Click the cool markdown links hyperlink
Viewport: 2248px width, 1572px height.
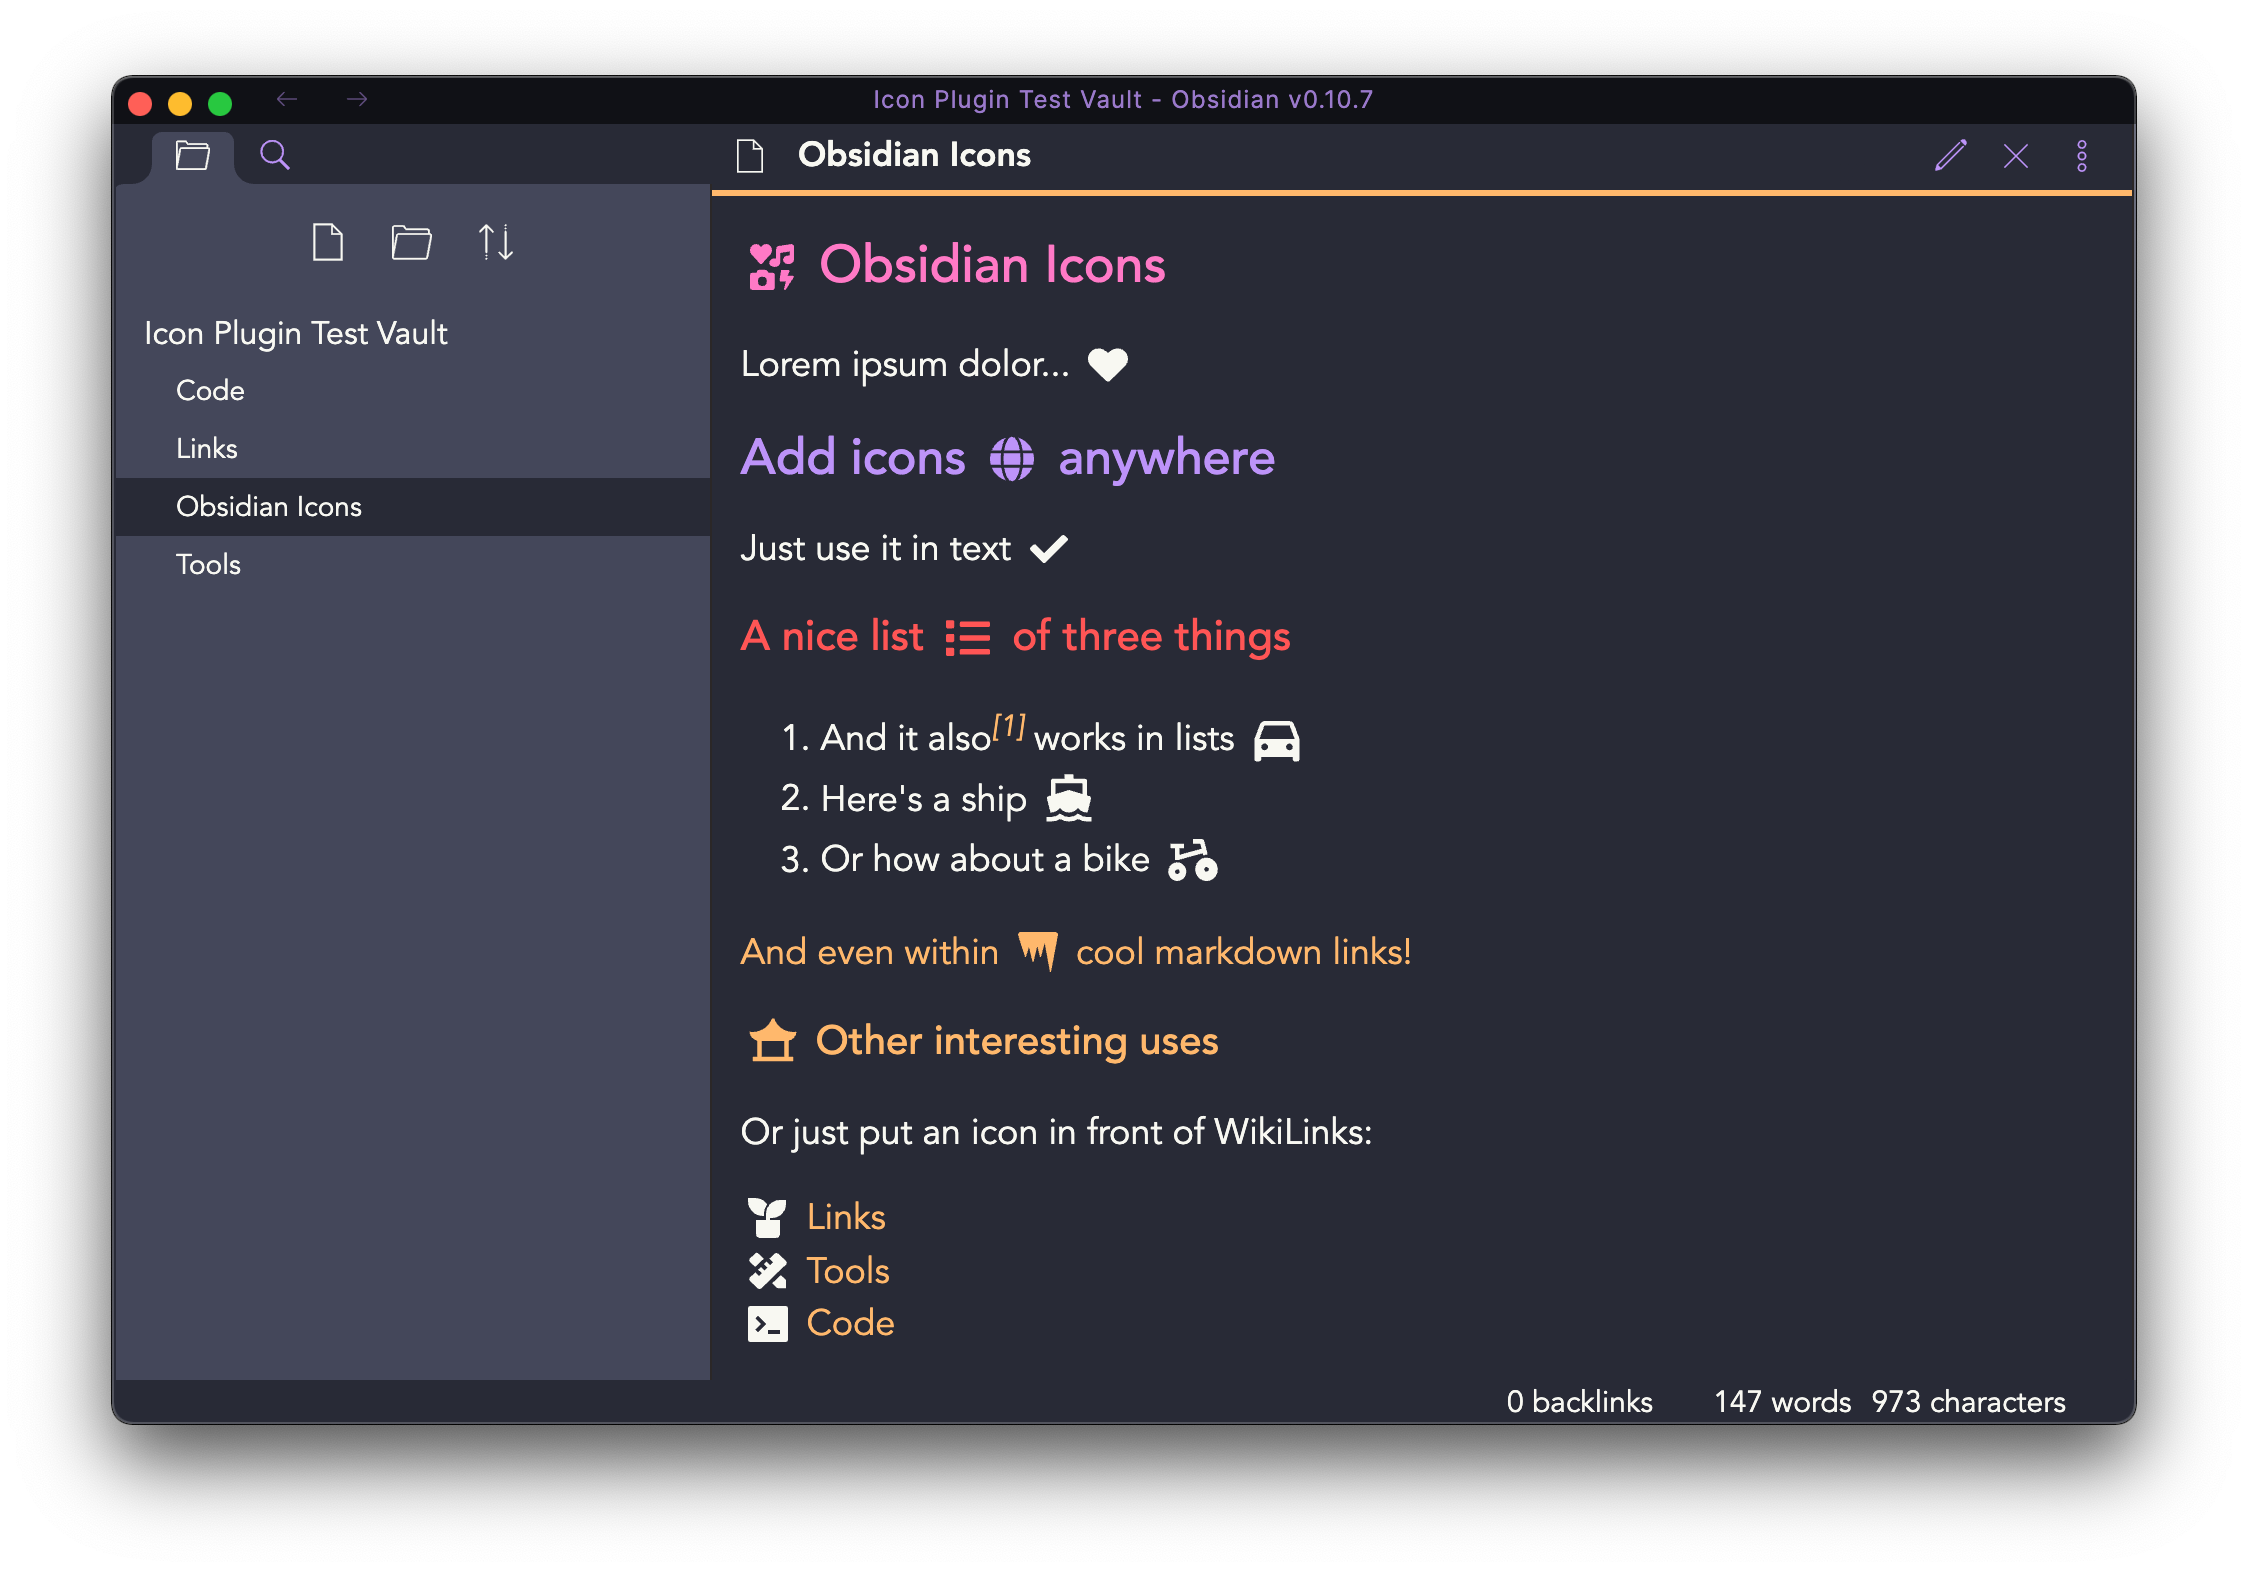point(1243,952)
